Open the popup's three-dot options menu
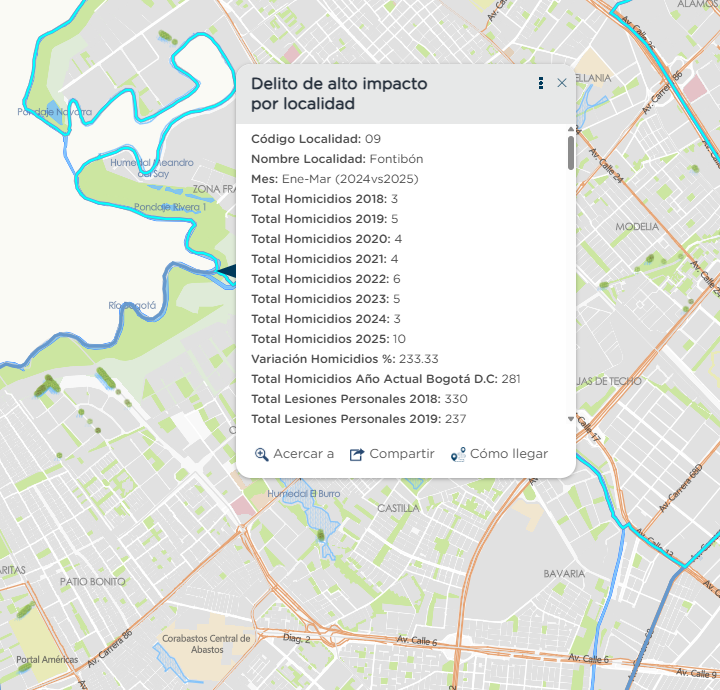Image resolution: width=720 pixels, height=690 pixels. (541, 84)
